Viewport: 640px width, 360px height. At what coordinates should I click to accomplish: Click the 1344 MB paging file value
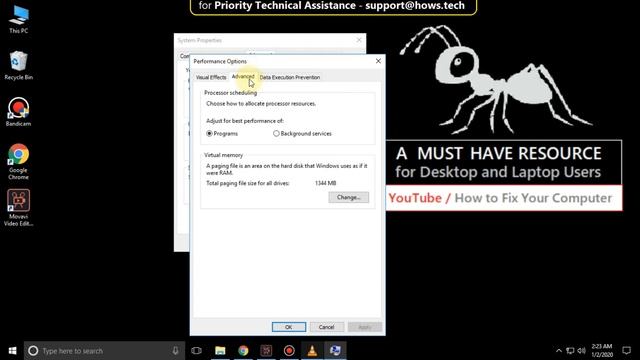[325, 183]
